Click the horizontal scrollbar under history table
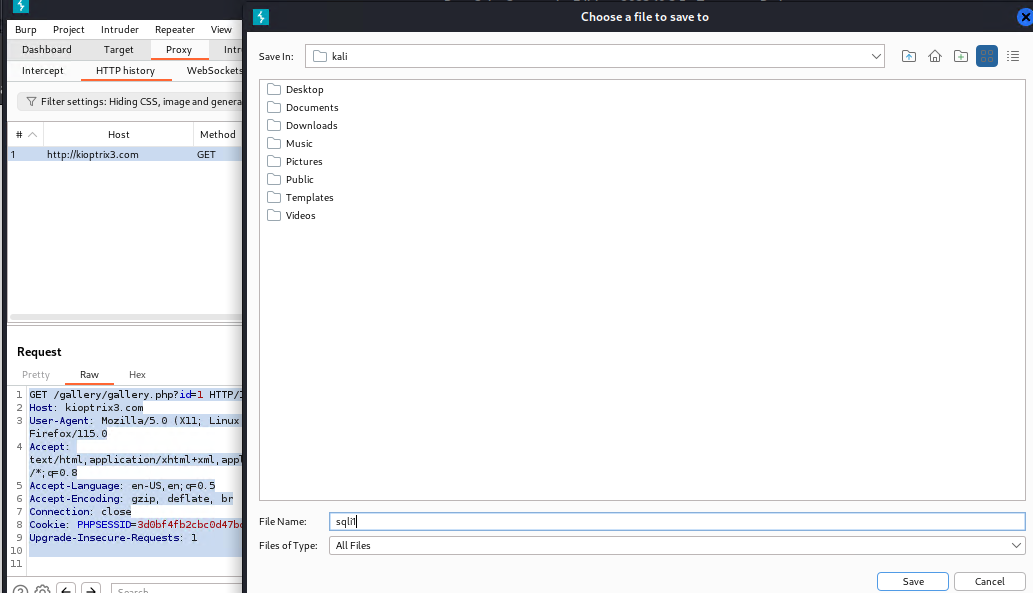1033x593 pixels. point(126,317)
